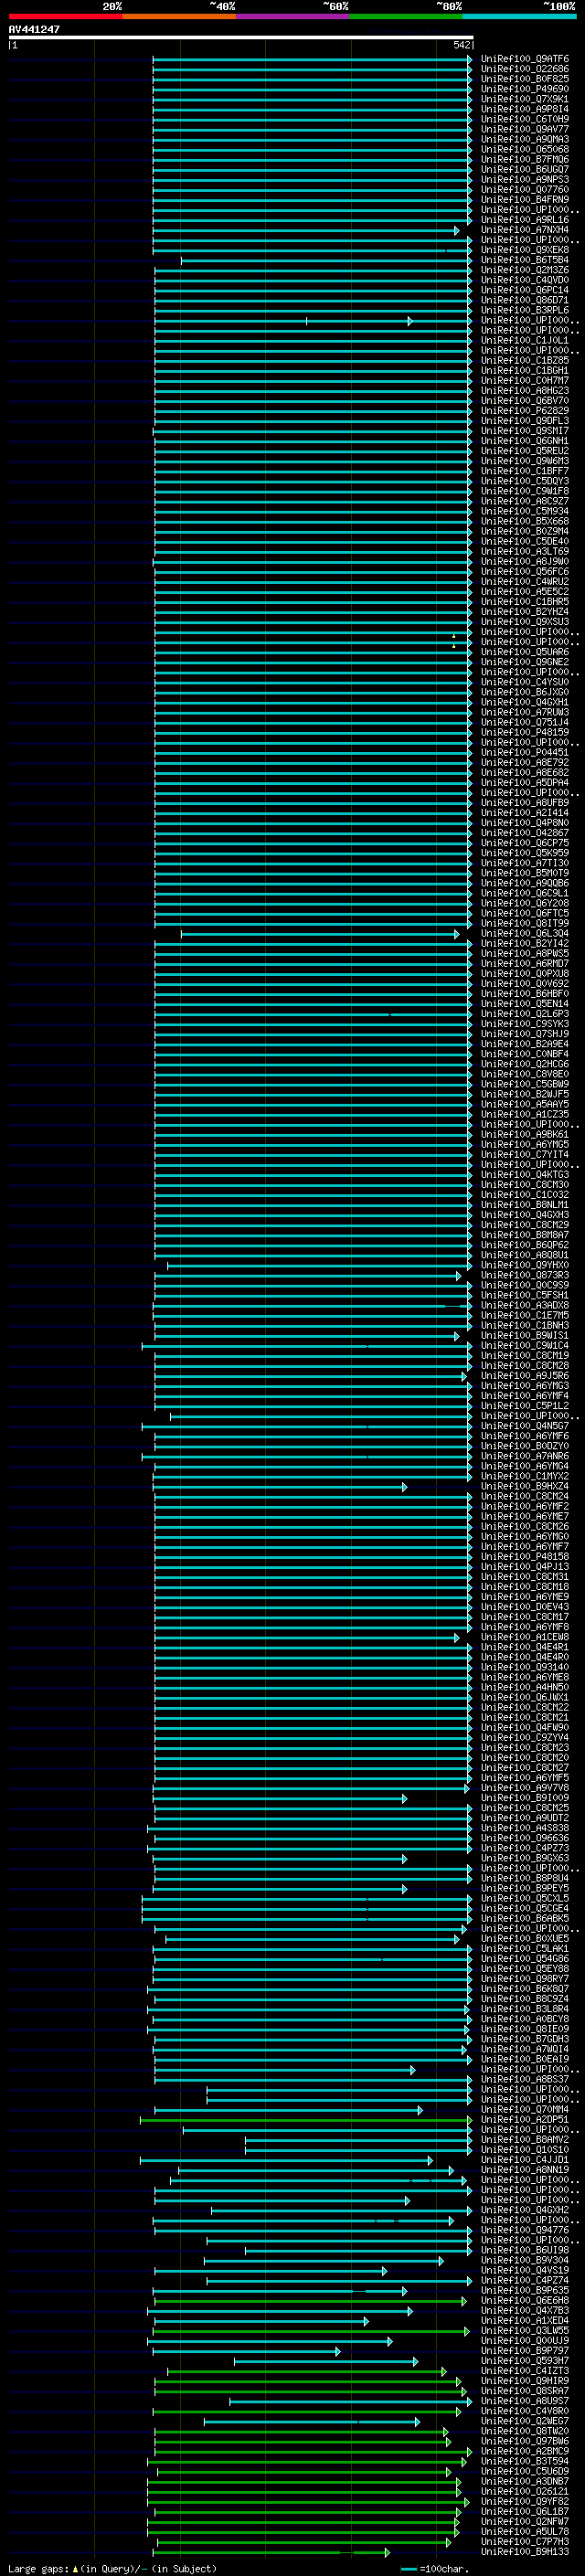The width and height of the screenshot is (585, 2576).
Task: Click the red ~20% identity color segment
Action: click(65, 16)
